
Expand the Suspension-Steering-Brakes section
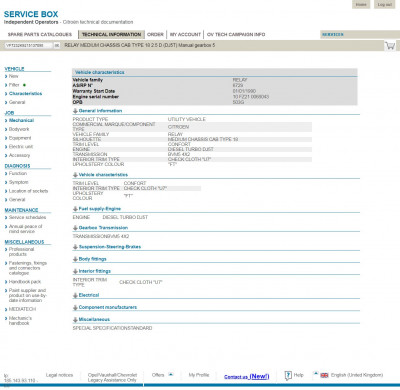click(75, 247)
